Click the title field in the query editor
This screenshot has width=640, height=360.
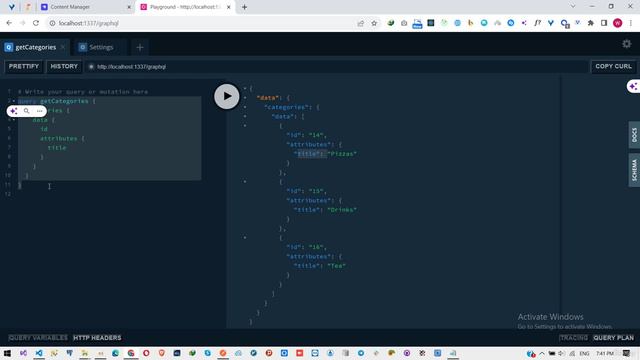[x=57, y=148]
